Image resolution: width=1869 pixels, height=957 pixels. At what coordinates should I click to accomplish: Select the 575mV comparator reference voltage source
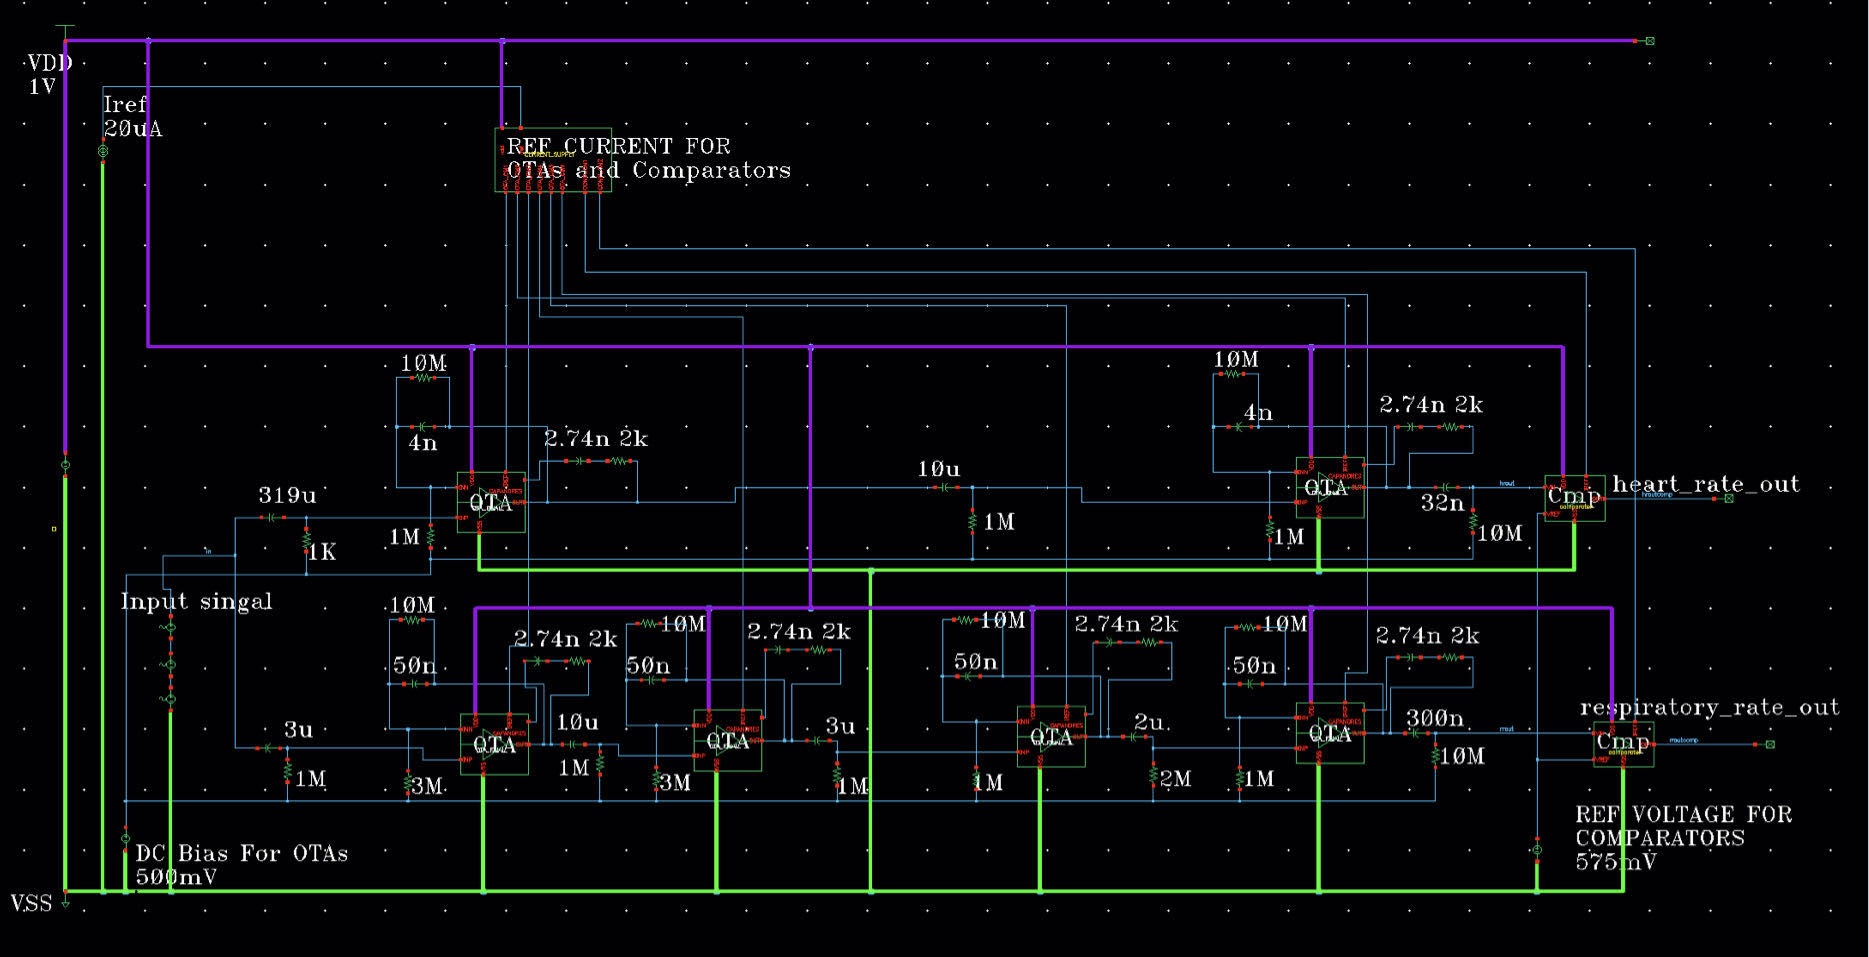[x=1537, y=850]
